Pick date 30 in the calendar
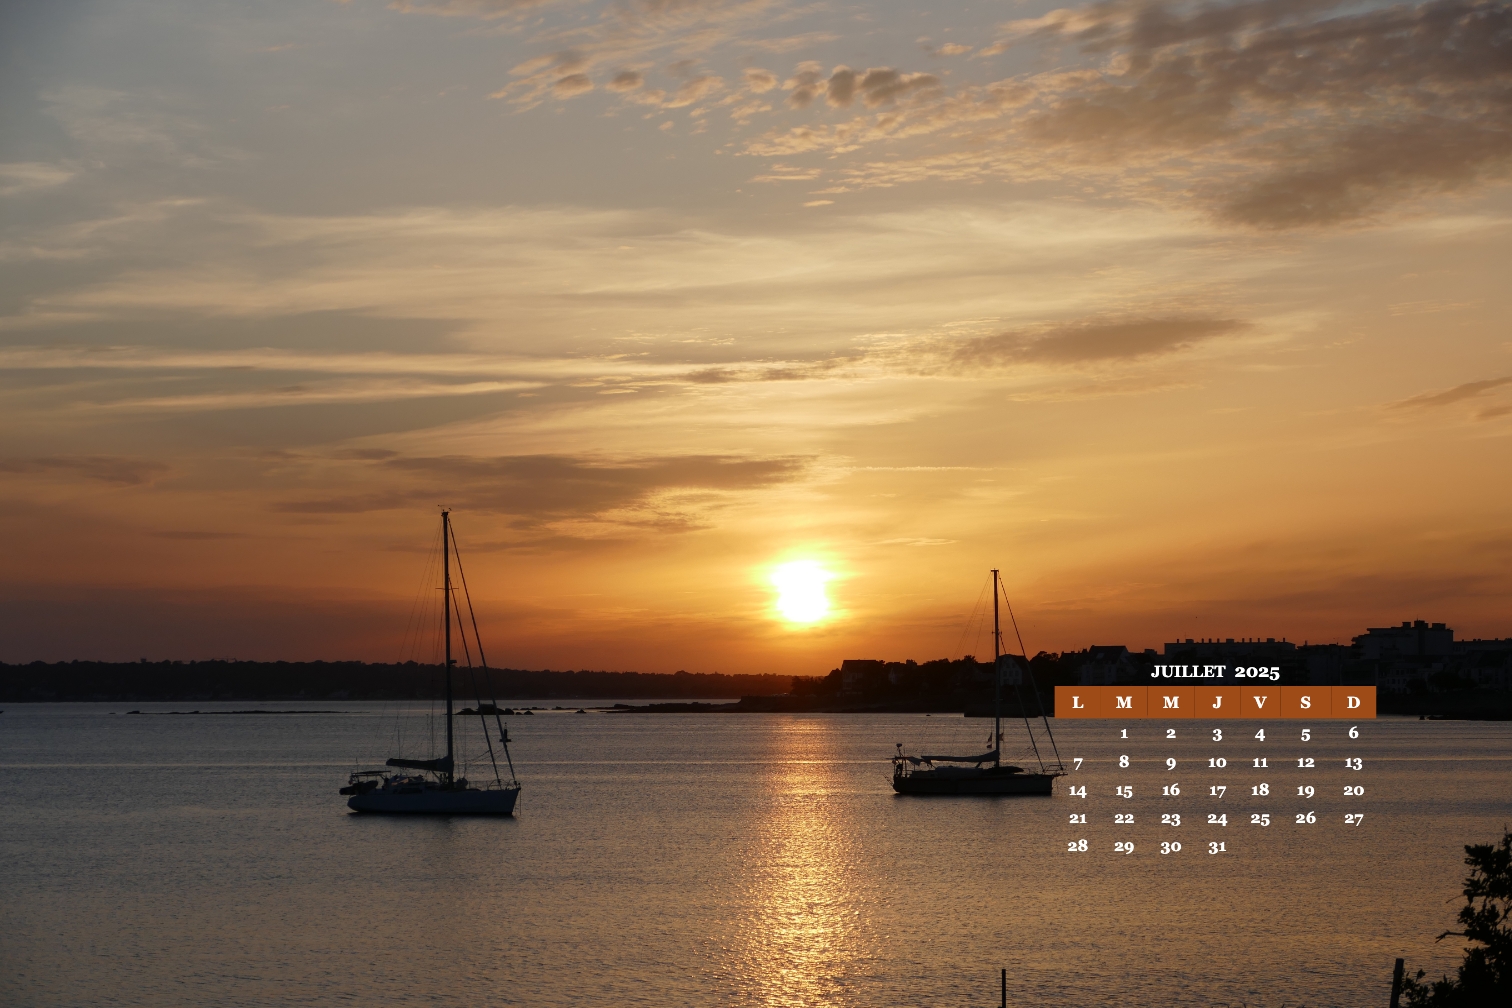Viewport: 1512px width, 1008px height. 1170,846
